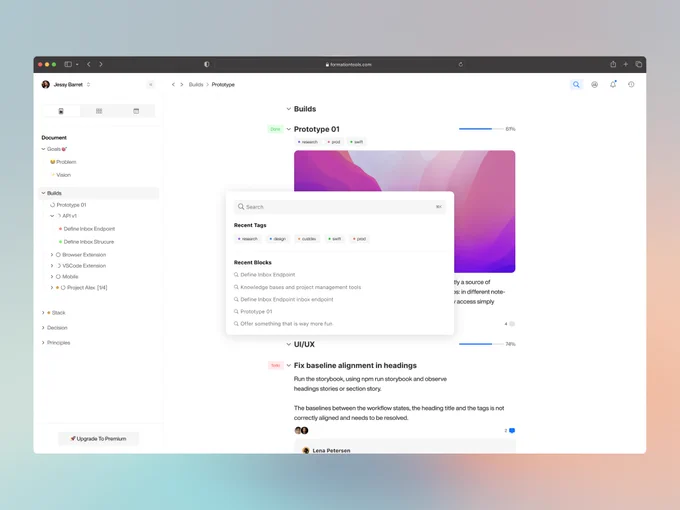Expand Decision section in sidebar
Image resolution: width=680 pixels, height=510 pixels.
point(43,328)
